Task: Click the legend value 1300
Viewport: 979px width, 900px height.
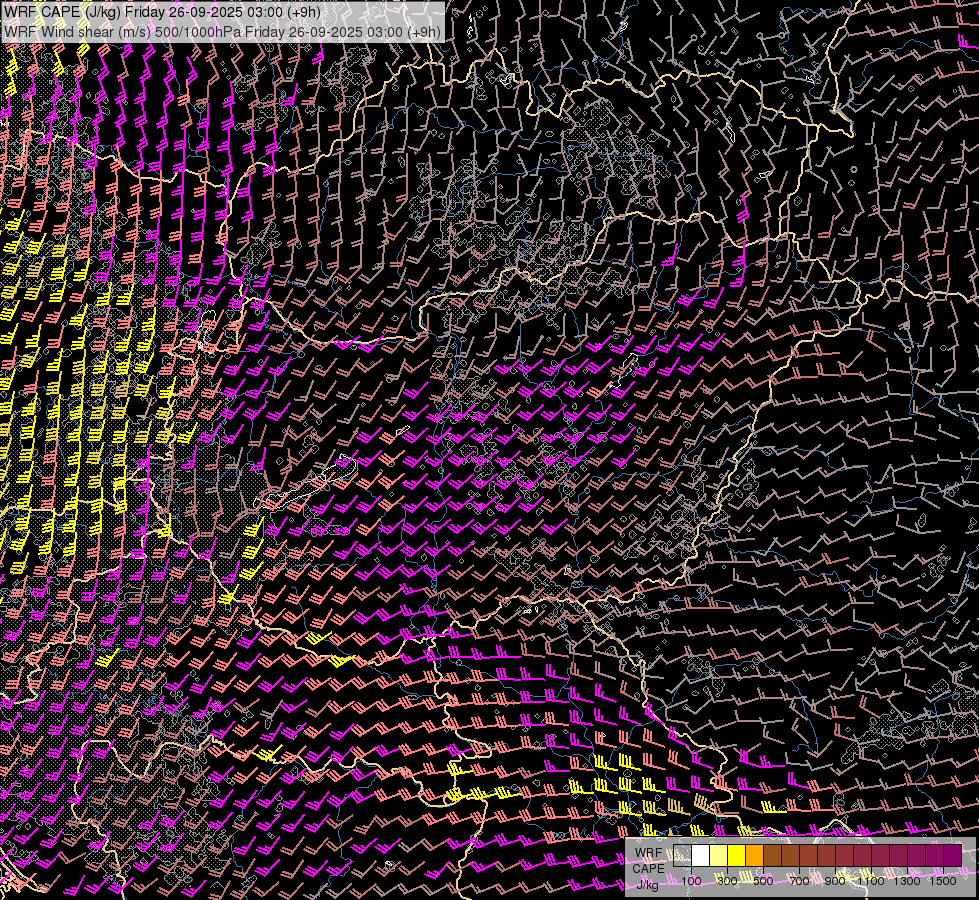Action: click(907, 881)
